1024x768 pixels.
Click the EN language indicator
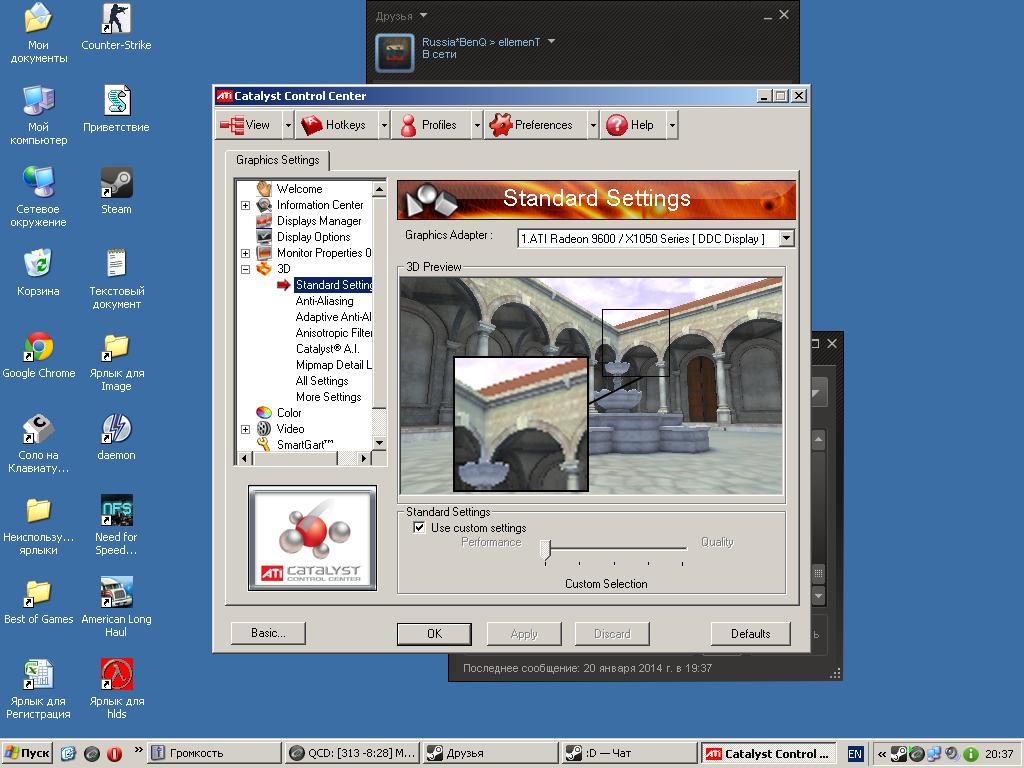tap(854, 754)
